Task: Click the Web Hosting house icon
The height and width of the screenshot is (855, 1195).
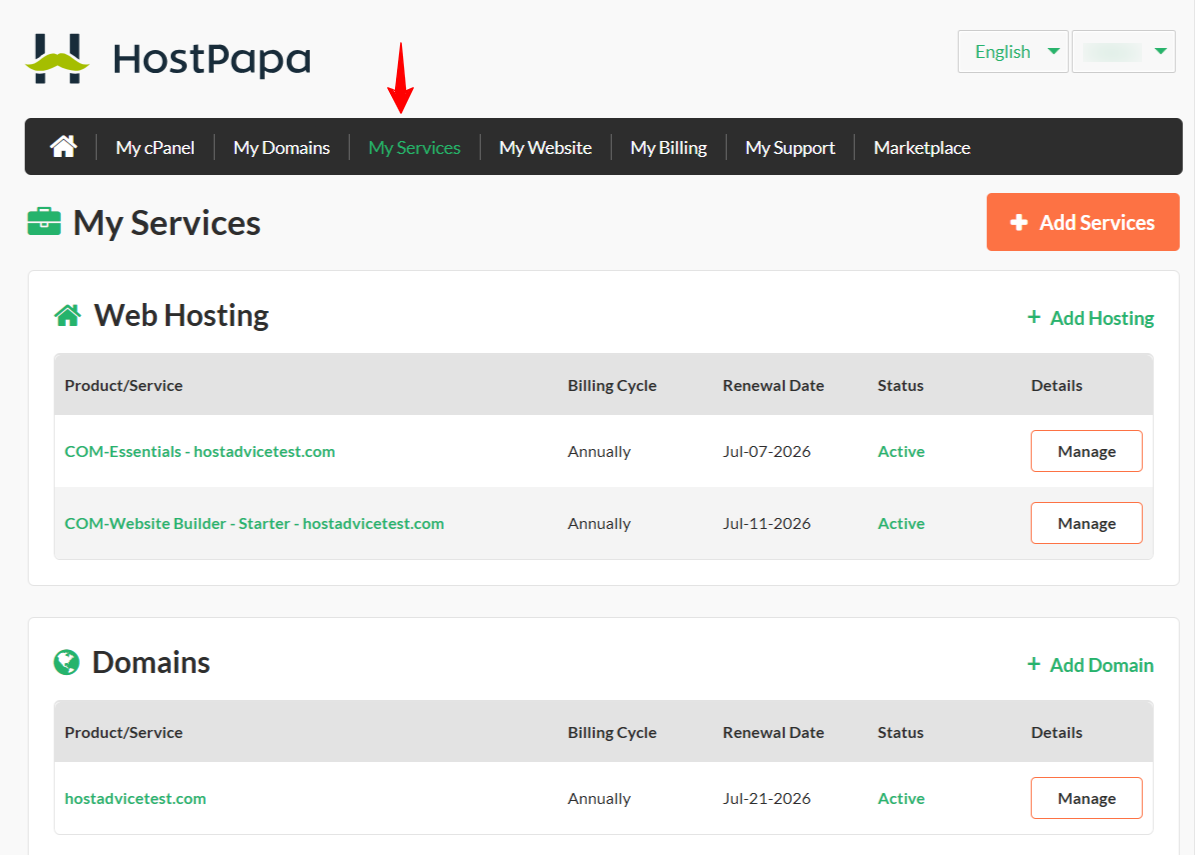Action: (68, 315)
